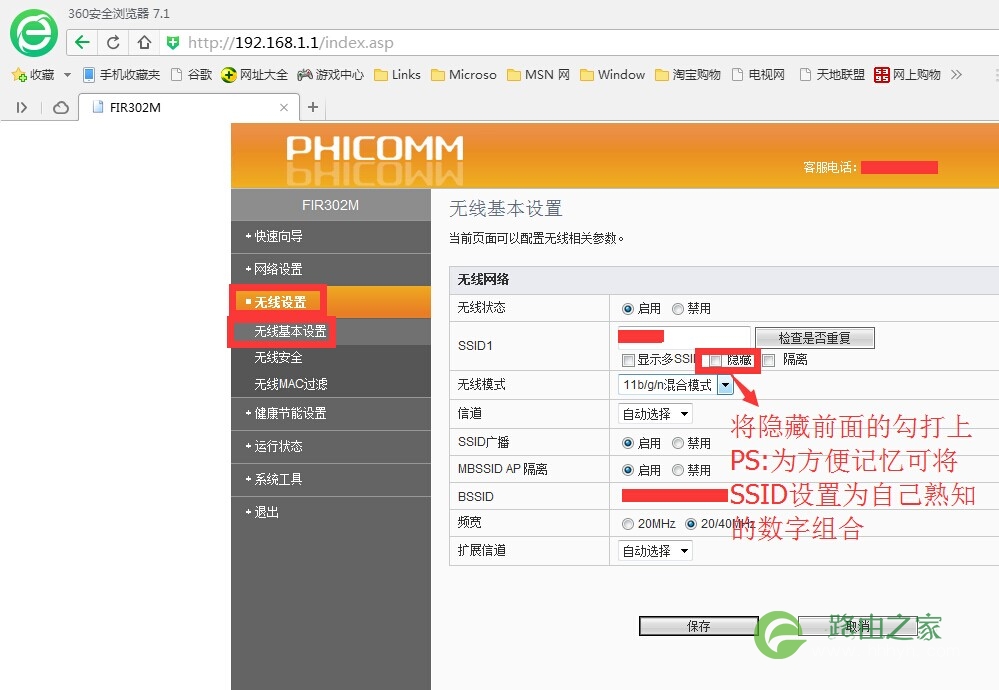The height and width of the screenshot is (690, 999).
Task: Check the 显示多SSID checkbox
Action: 628,361
